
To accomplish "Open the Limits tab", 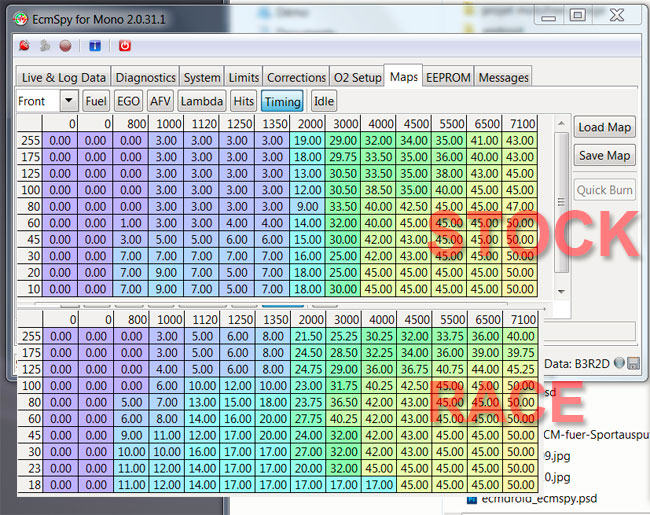I will tap(244, 77).
